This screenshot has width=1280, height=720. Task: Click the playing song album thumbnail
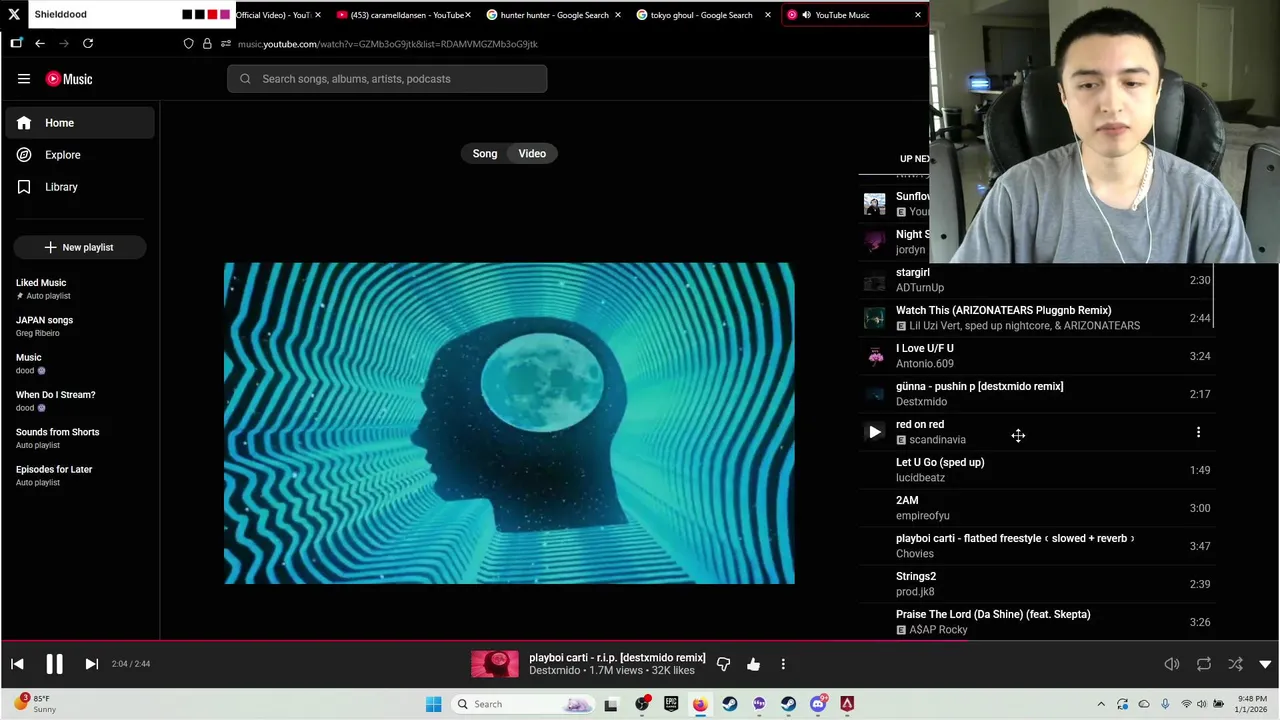495,664
